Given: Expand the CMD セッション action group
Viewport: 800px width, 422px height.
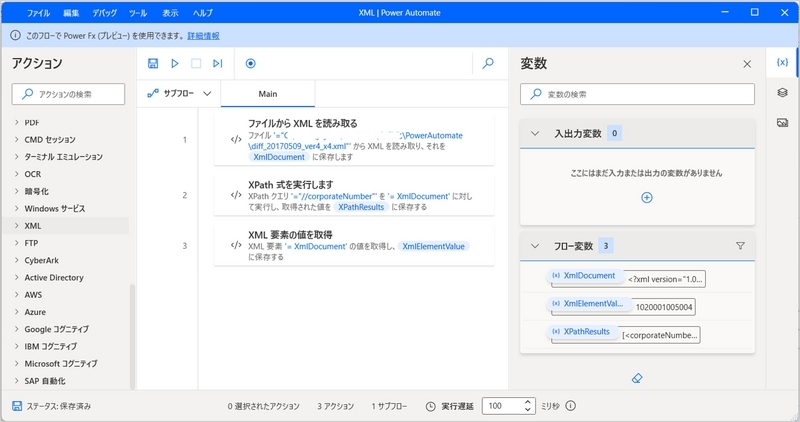Looking at the screenshot, I should point(16,139).
